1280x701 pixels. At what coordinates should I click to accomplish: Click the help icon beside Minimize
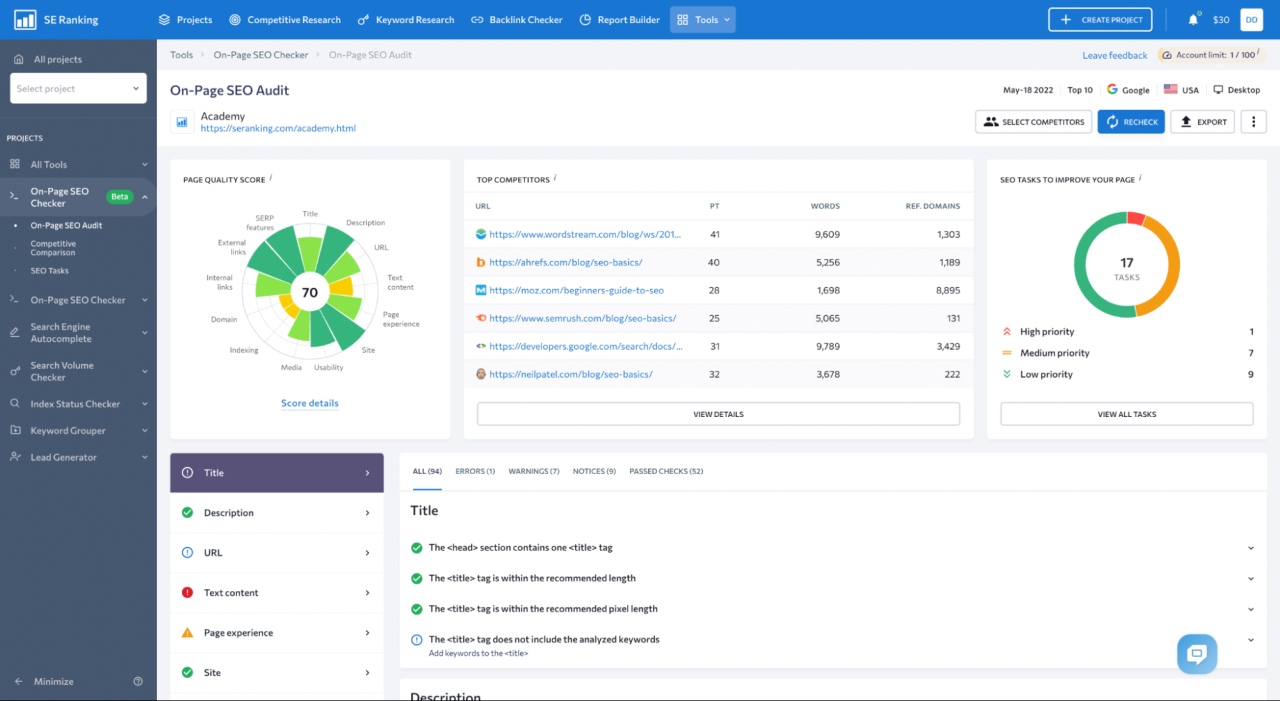[138, 681]
